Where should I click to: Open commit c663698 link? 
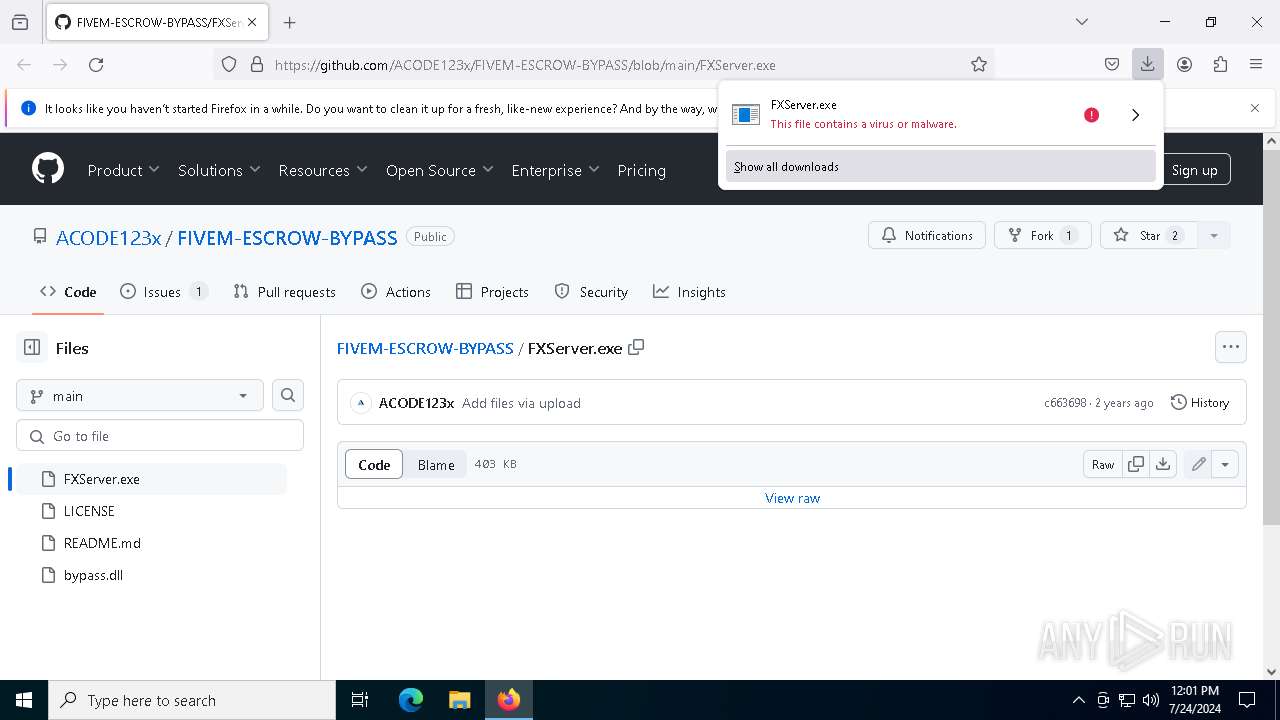point(1065,403)
